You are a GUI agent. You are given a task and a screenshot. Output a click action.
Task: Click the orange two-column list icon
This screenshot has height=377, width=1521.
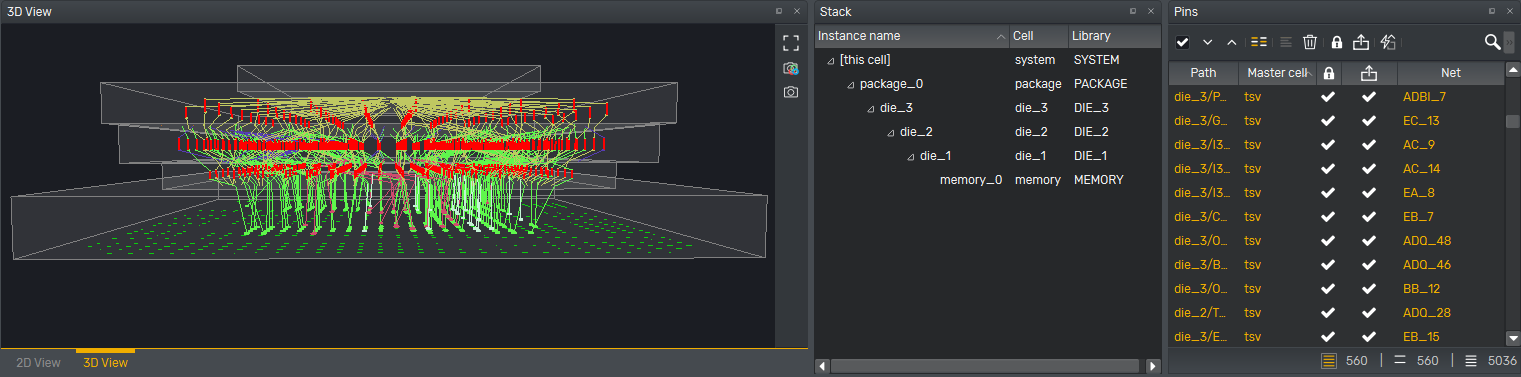click(1259, 42)
